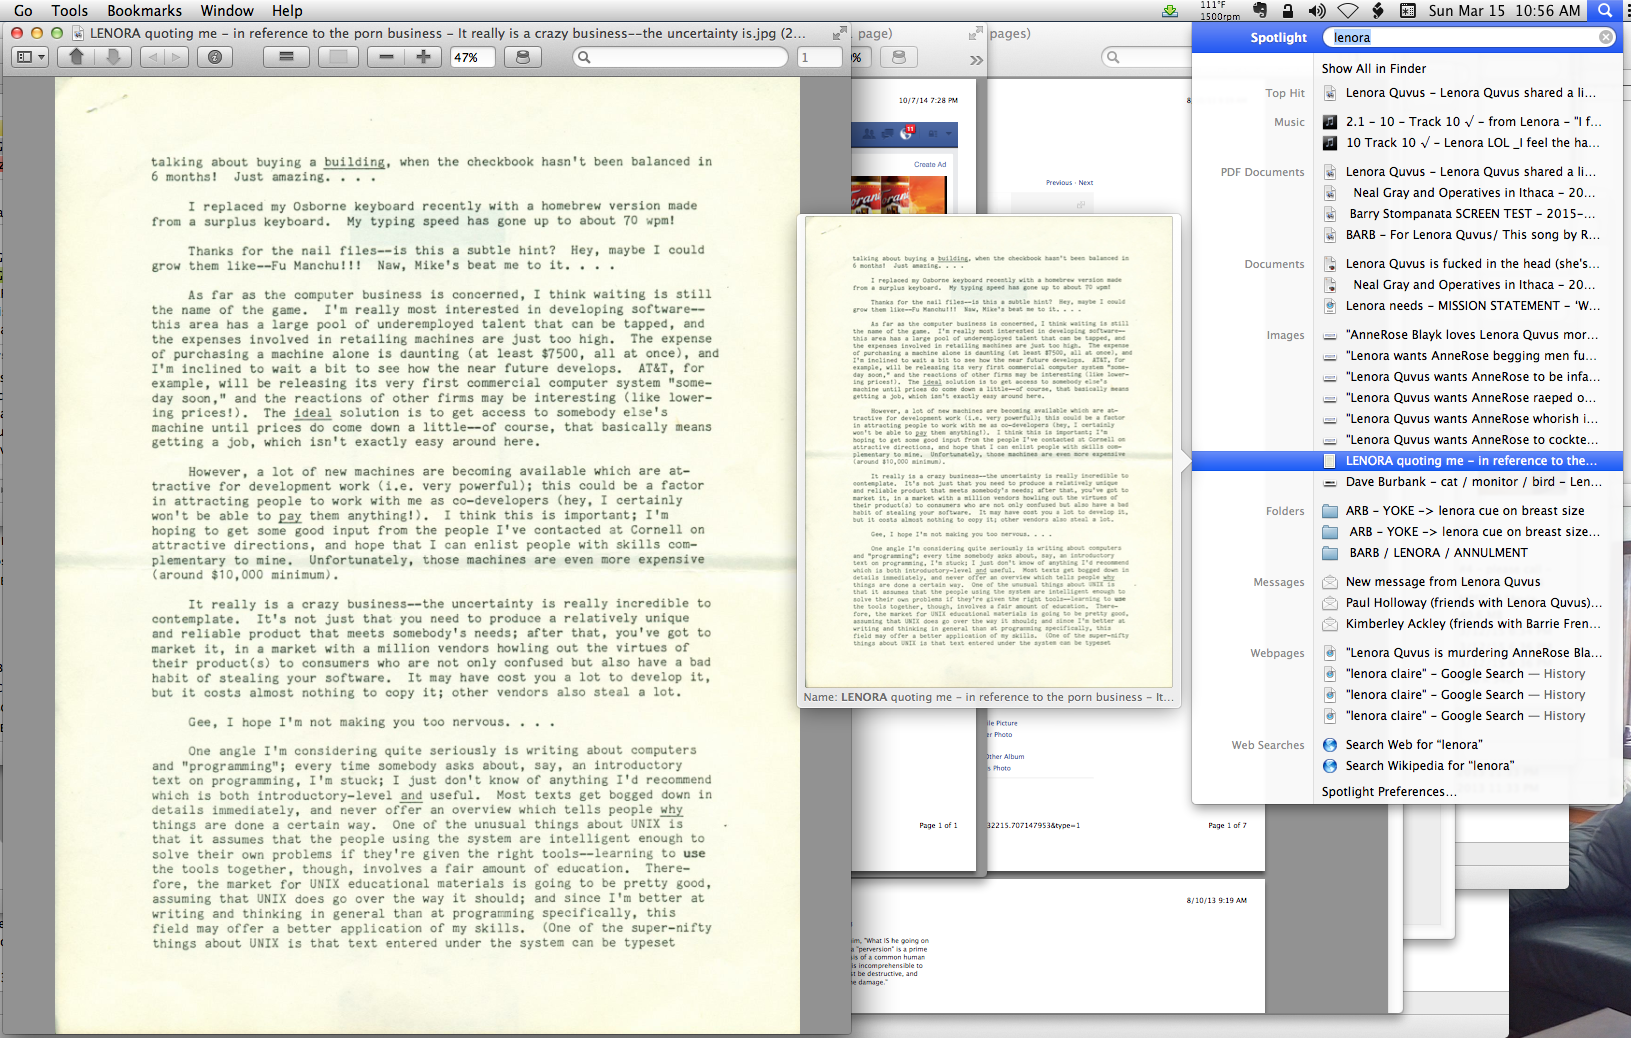The image size is (1631, 1038).
Task: Click the page number input field
Action: pyautogui.click(x=820, y=57)
